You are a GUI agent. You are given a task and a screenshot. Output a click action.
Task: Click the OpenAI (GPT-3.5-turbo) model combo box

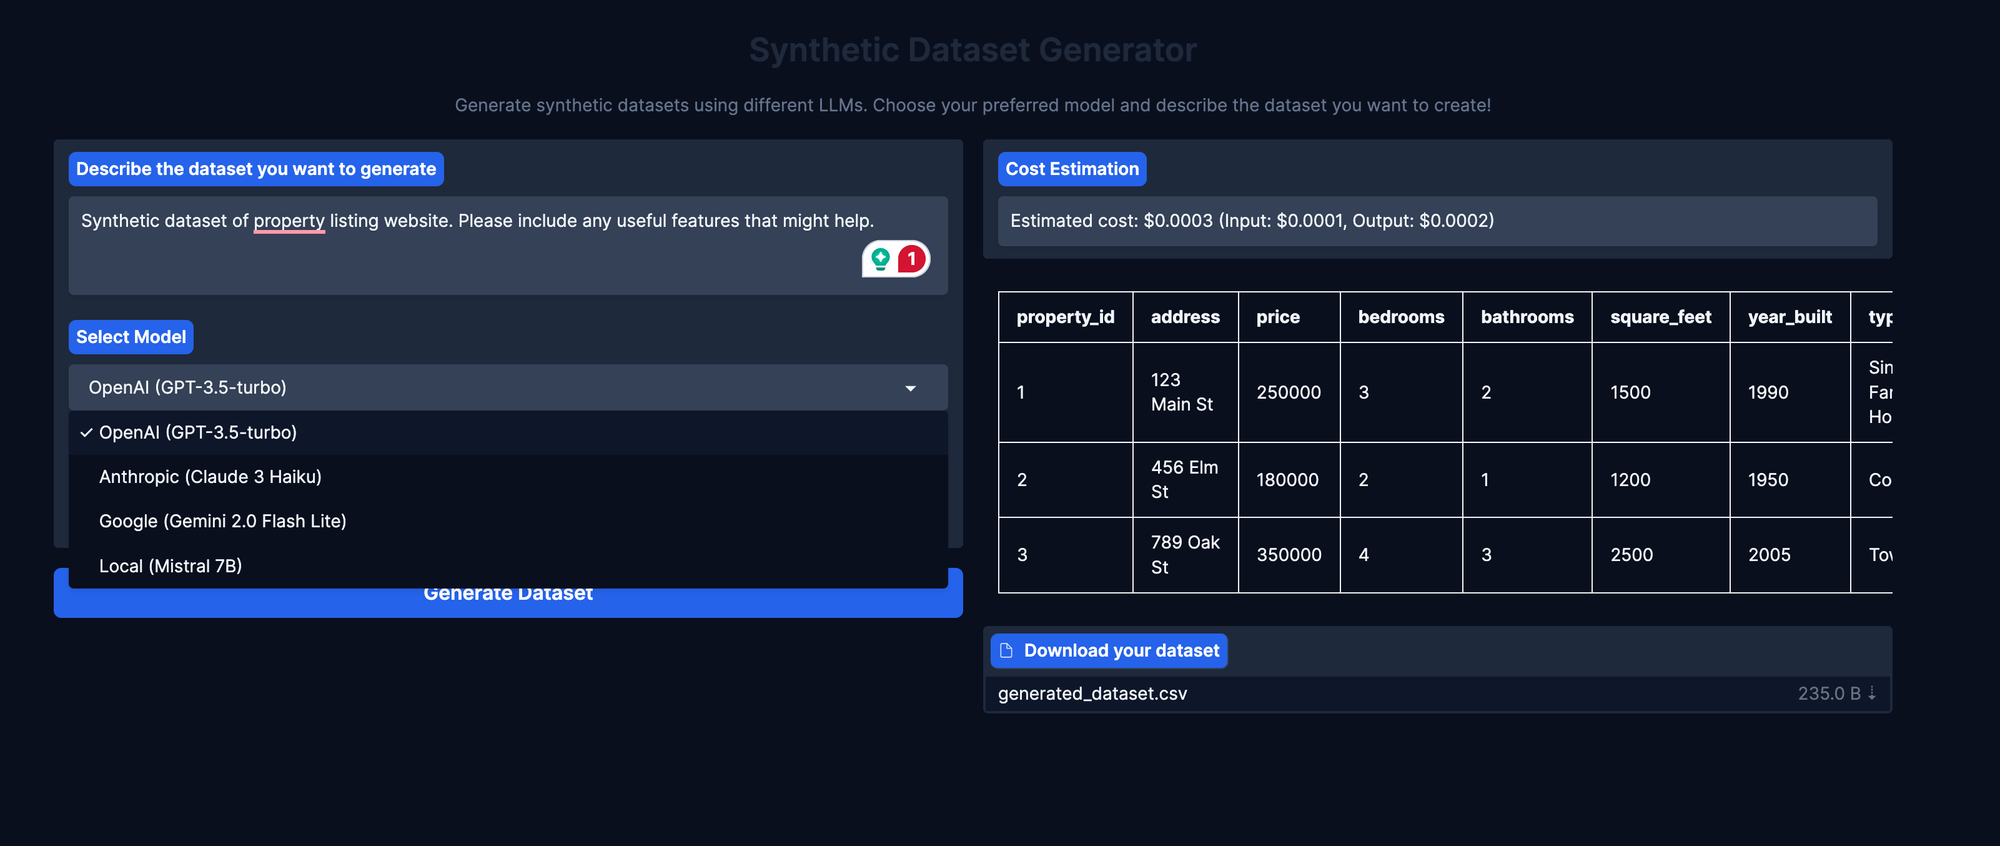click(x=508, y=387)
